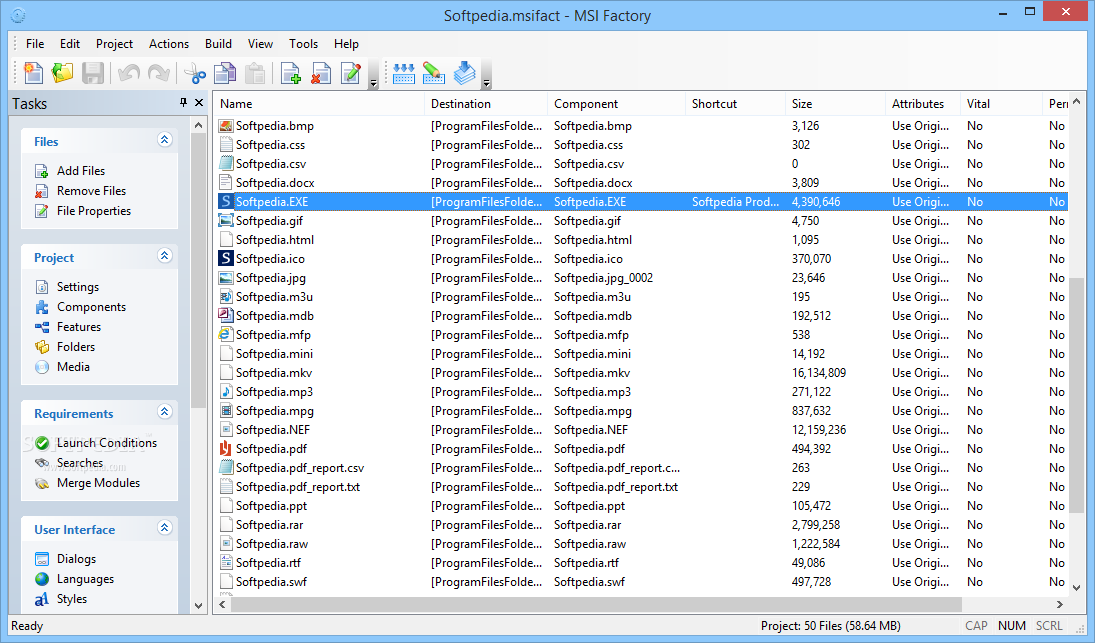Viewport: 1095px width, 643px height.
Task: Open second toolbar overflow options arrow
Action: (487, 74)
